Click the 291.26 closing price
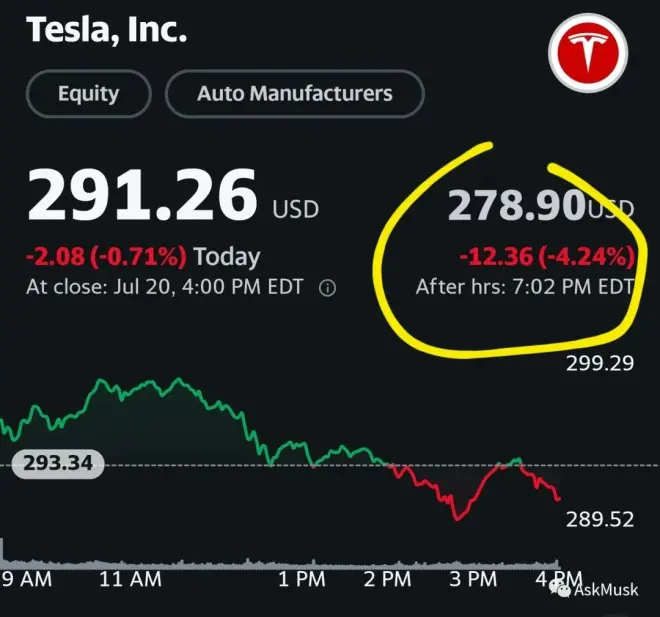 coord(142,196)
